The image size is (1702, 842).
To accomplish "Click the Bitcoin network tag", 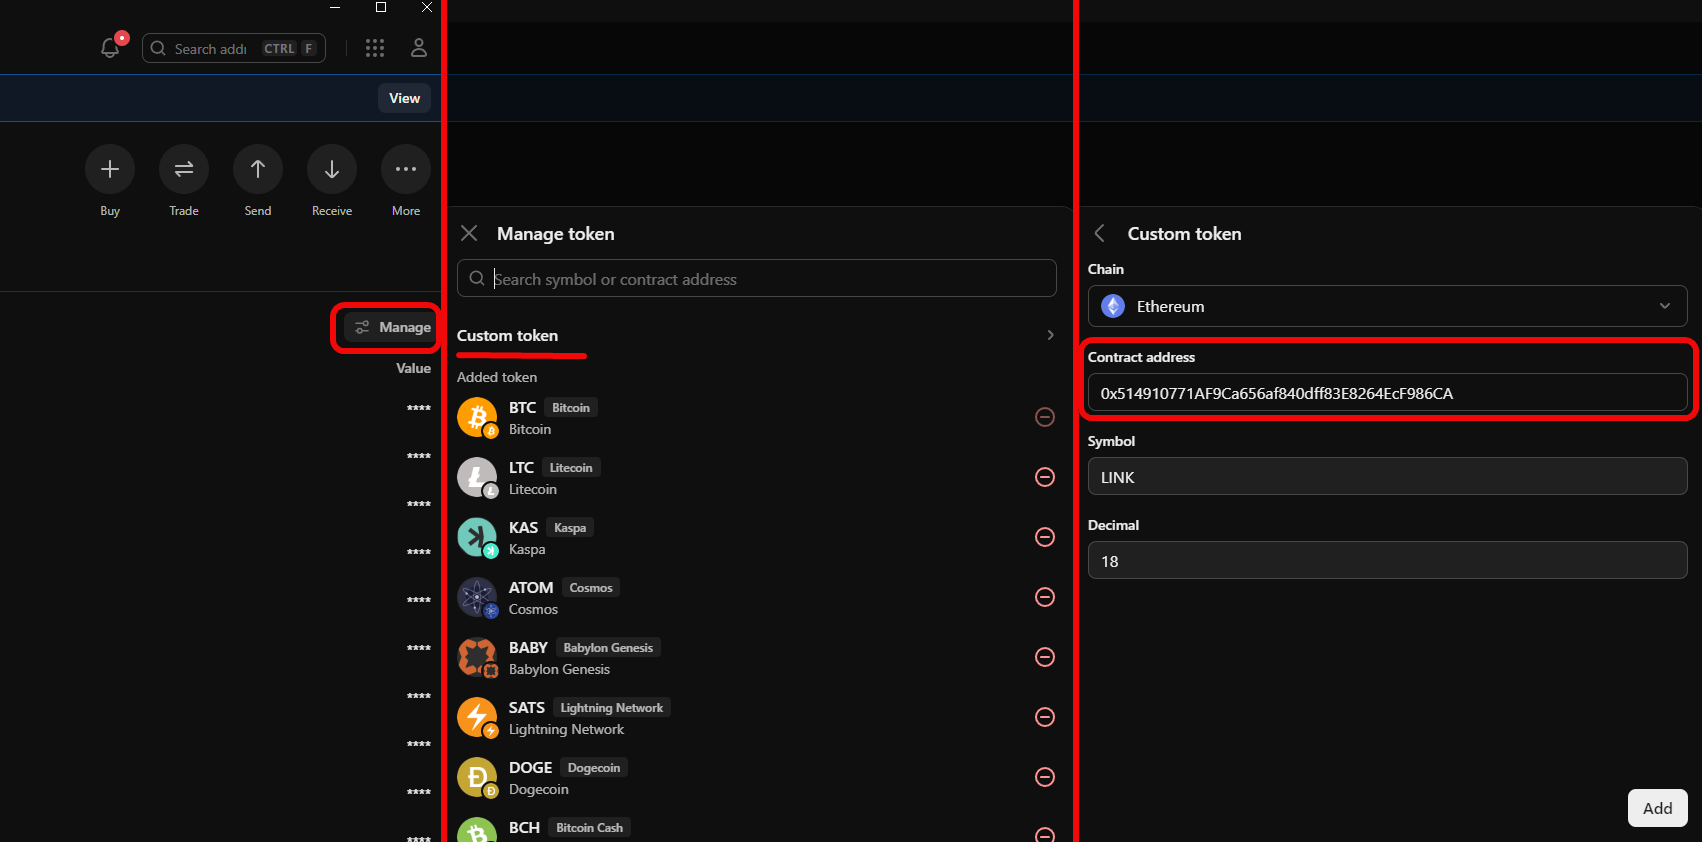I will point(571,408).
